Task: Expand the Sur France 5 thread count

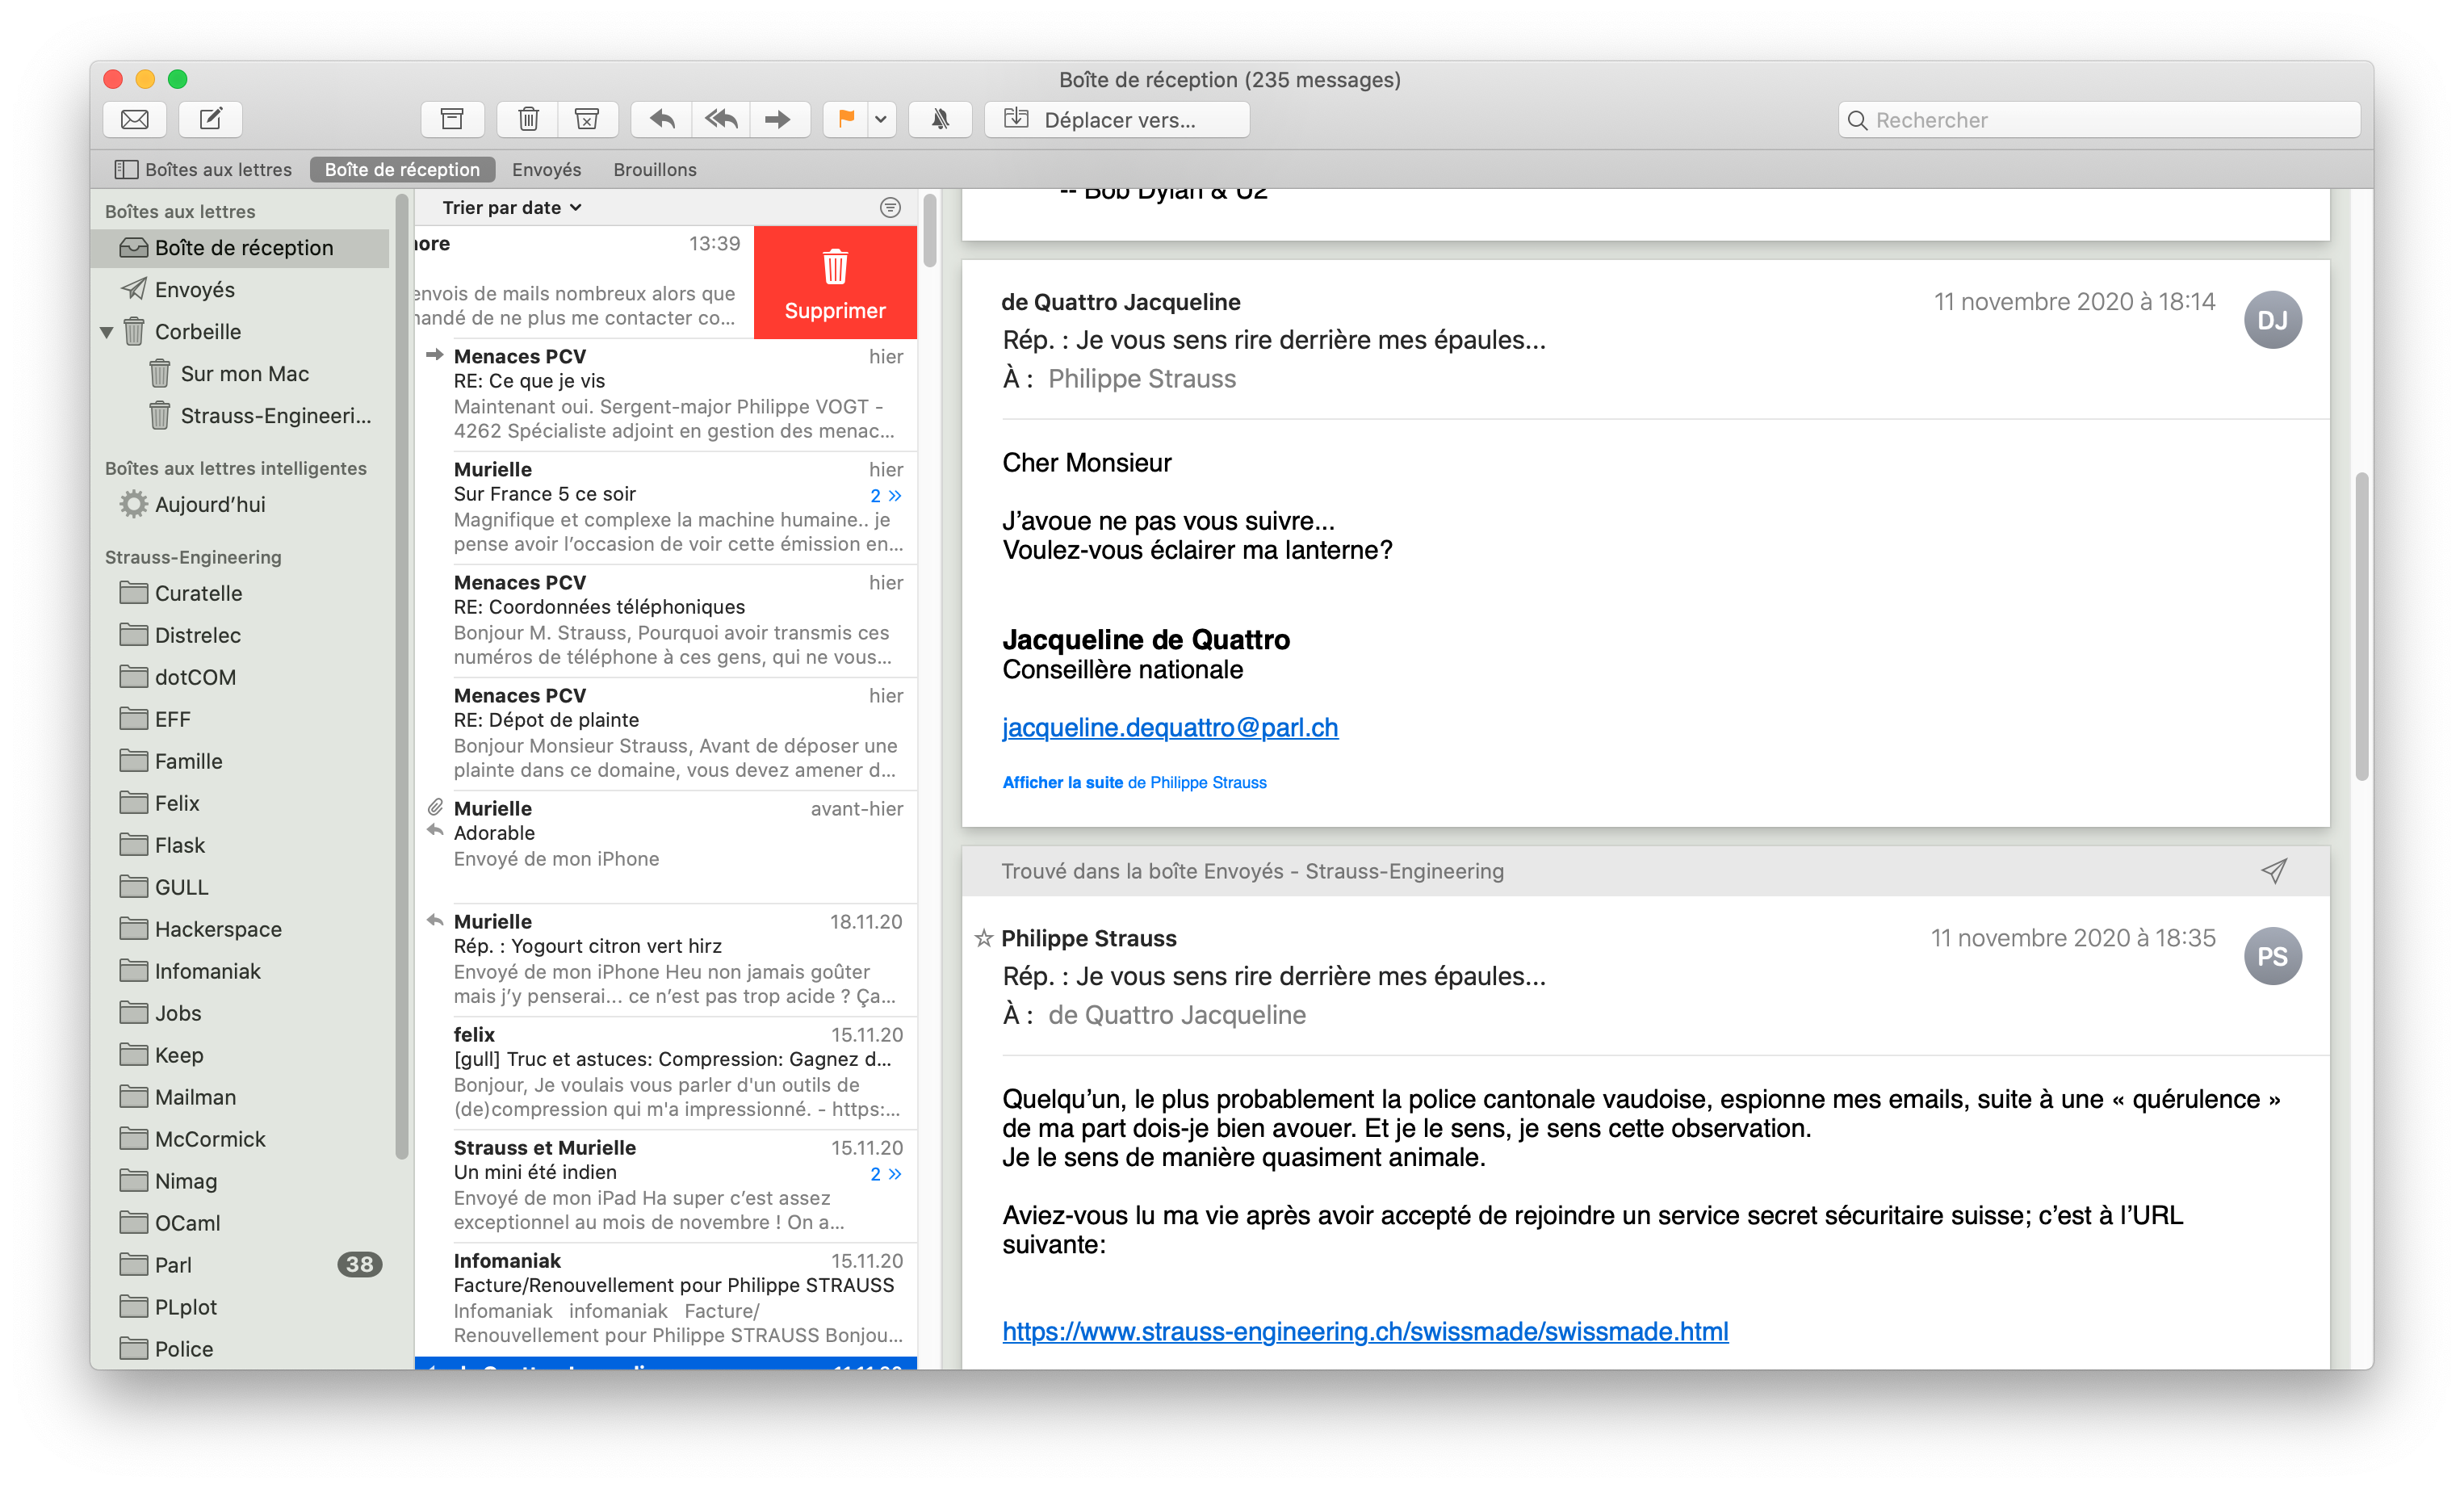Action: tap(886, 496)
